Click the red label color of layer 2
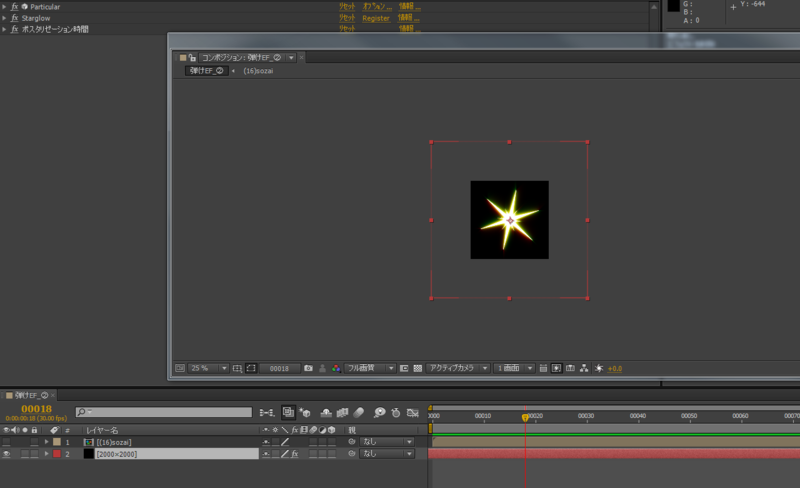Image resolution: width=800 pixels, height=488 pixels. [57, 454]
